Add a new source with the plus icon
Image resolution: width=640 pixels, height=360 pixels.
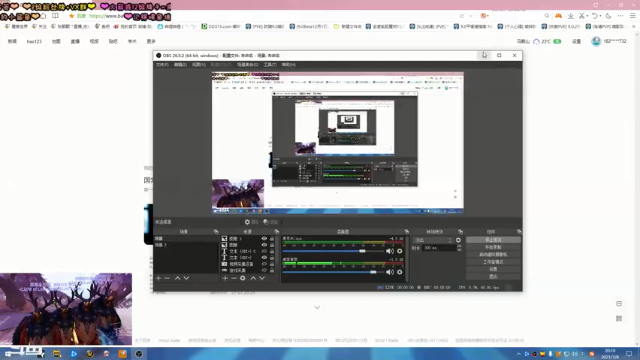coord(225,278)
